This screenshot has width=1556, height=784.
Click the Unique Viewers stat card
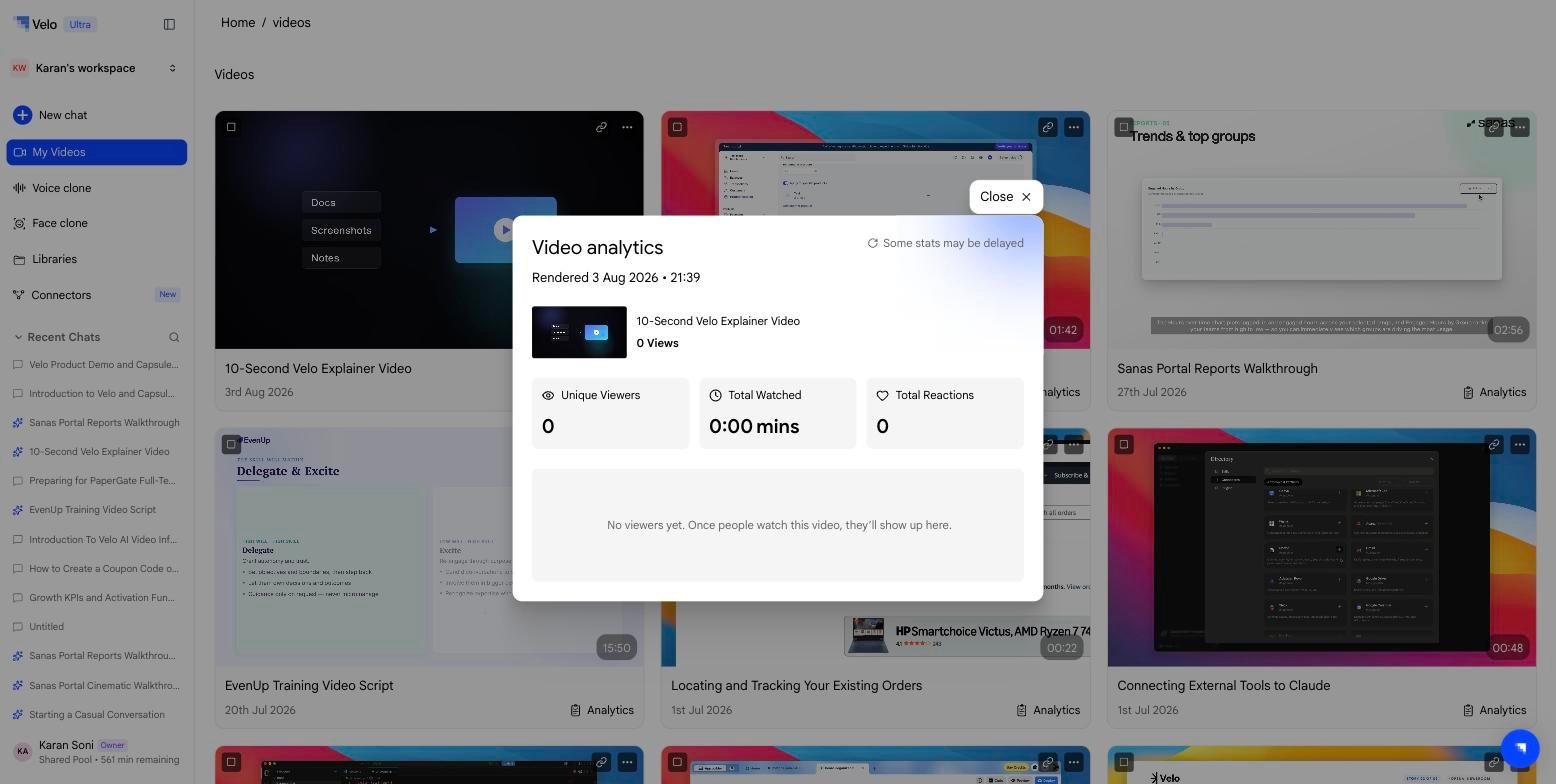point(610,413)
